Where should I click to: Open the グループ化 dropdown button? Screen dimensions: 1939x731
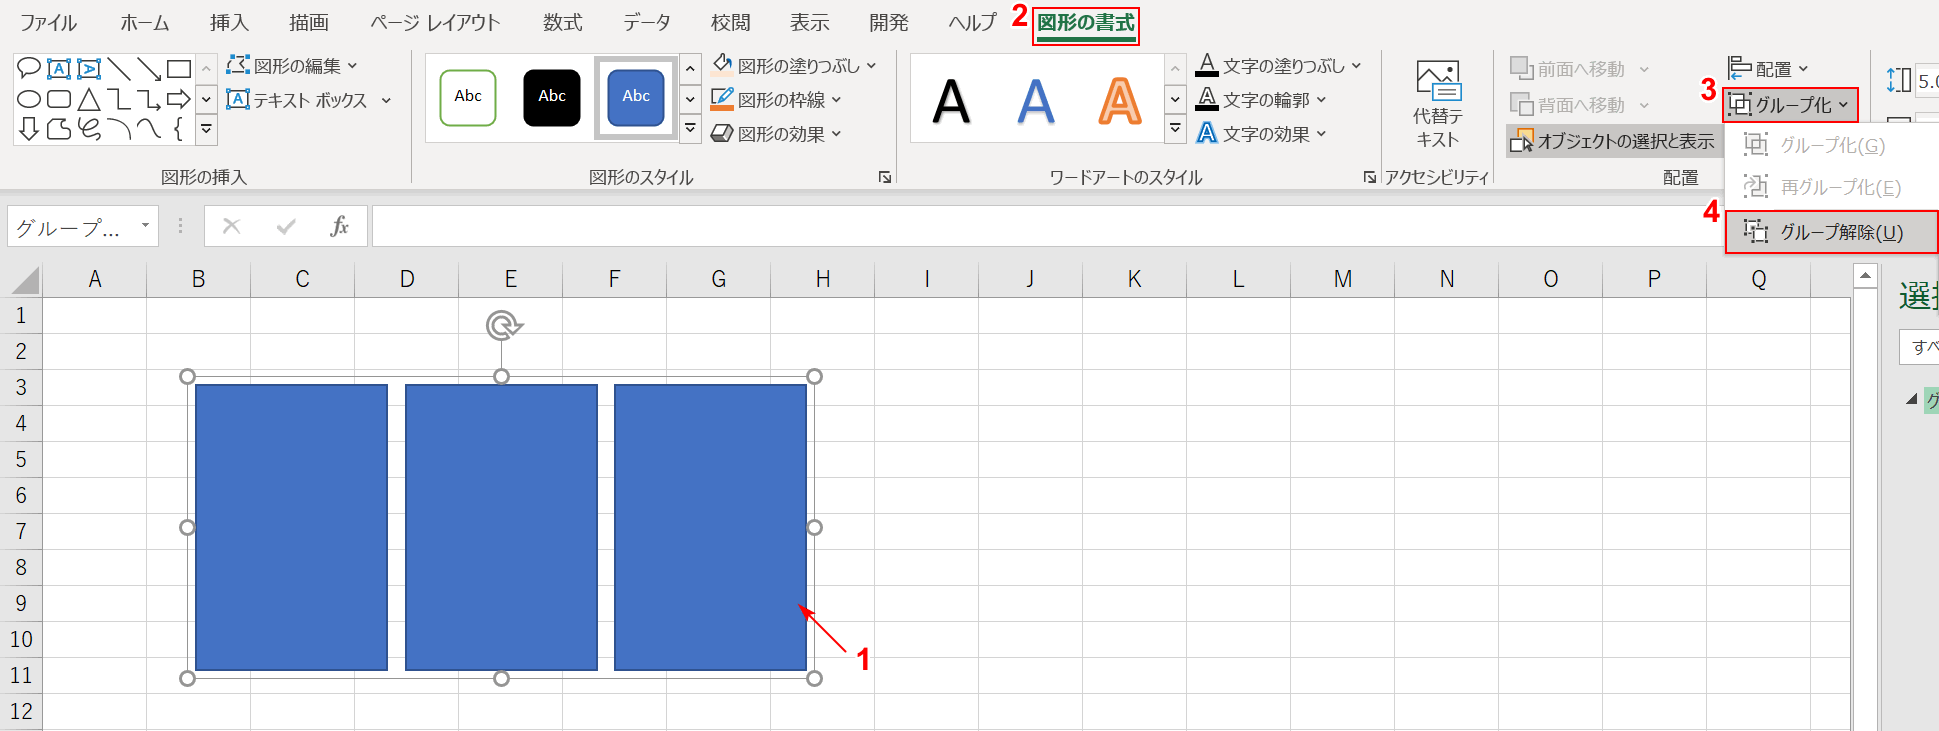tap(1790, 105)
